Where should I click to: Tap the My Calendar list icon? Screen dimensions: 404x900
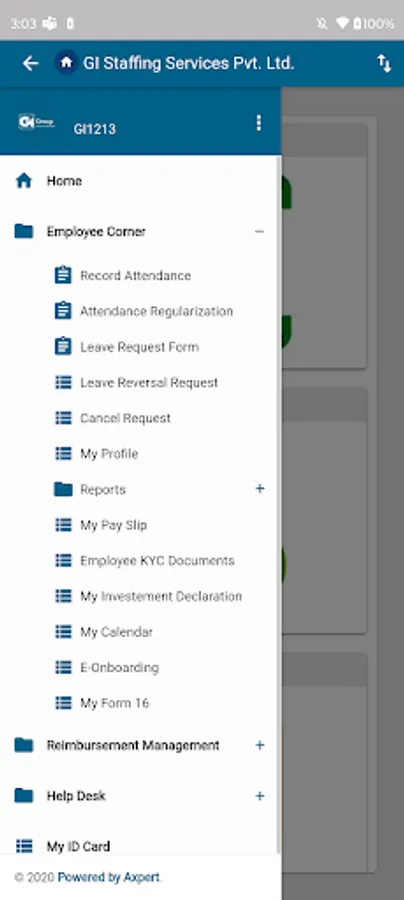[x=63, y=631]
